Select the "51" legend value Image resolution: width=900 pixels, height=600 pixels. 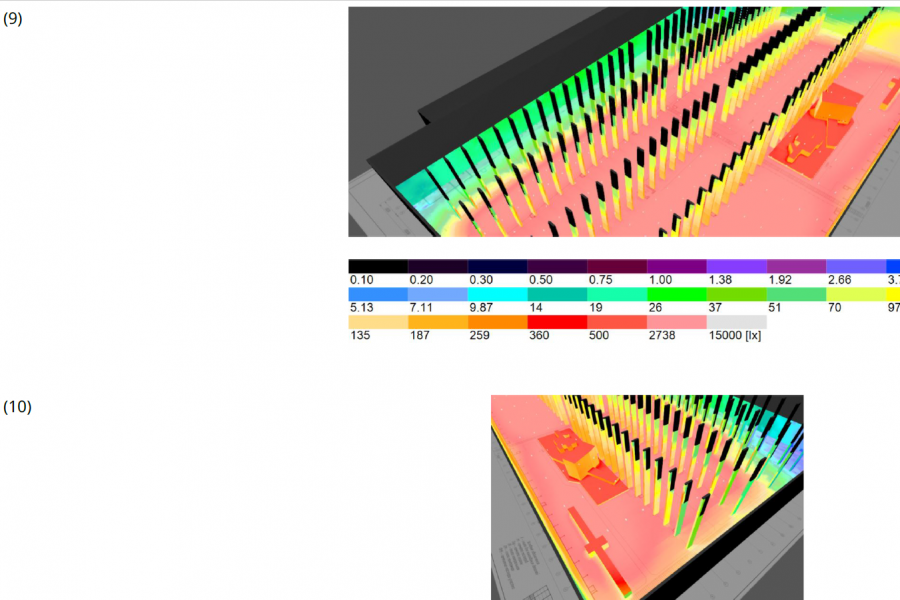point(775,308)
